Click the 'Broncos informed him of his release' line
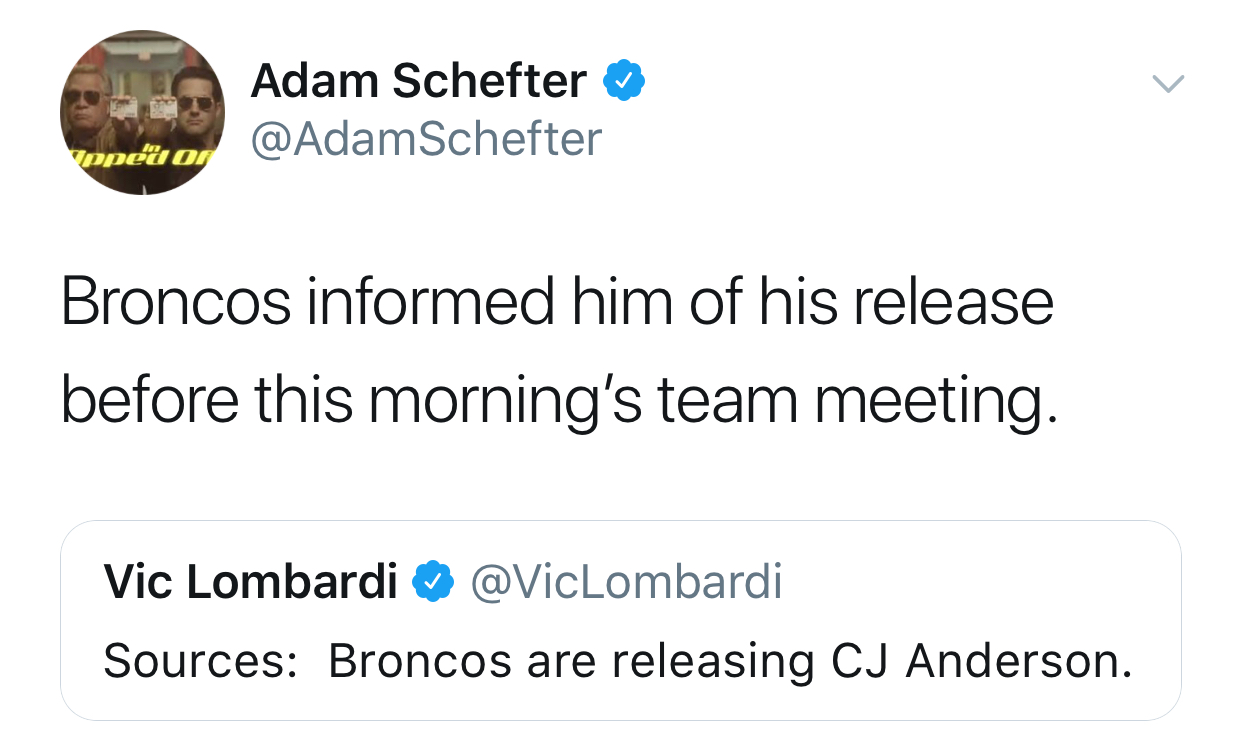The height and width of the screenshot is (744, 1242). click(x=557, y=303)
